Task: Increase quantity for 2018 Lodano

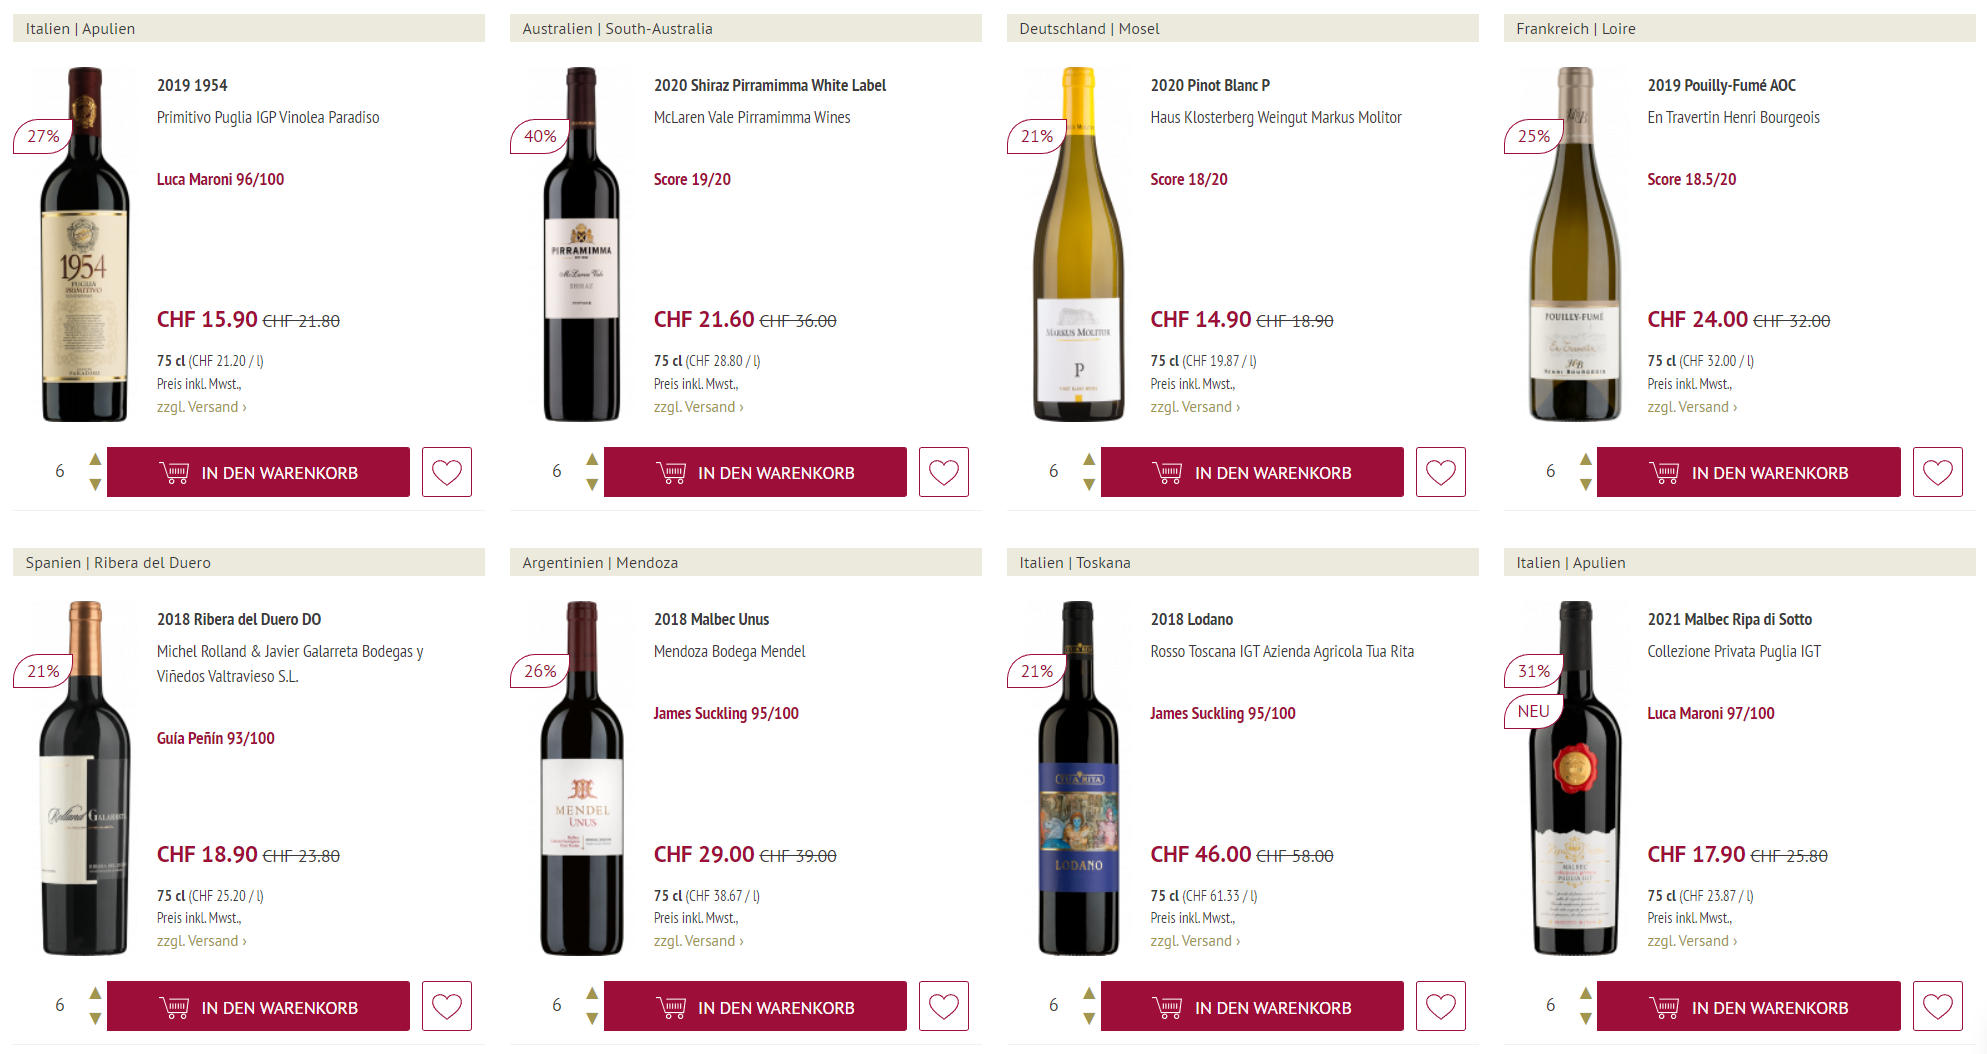Action: (1089, 993)
